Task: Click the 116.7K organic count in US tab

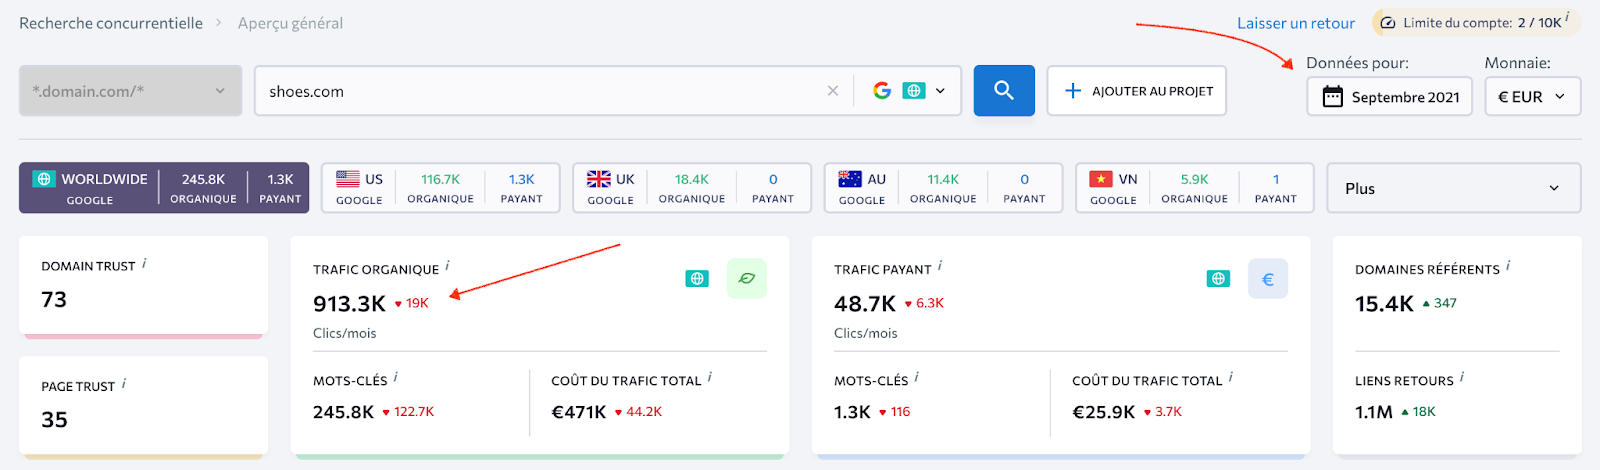Action: [x=440, y=179]
